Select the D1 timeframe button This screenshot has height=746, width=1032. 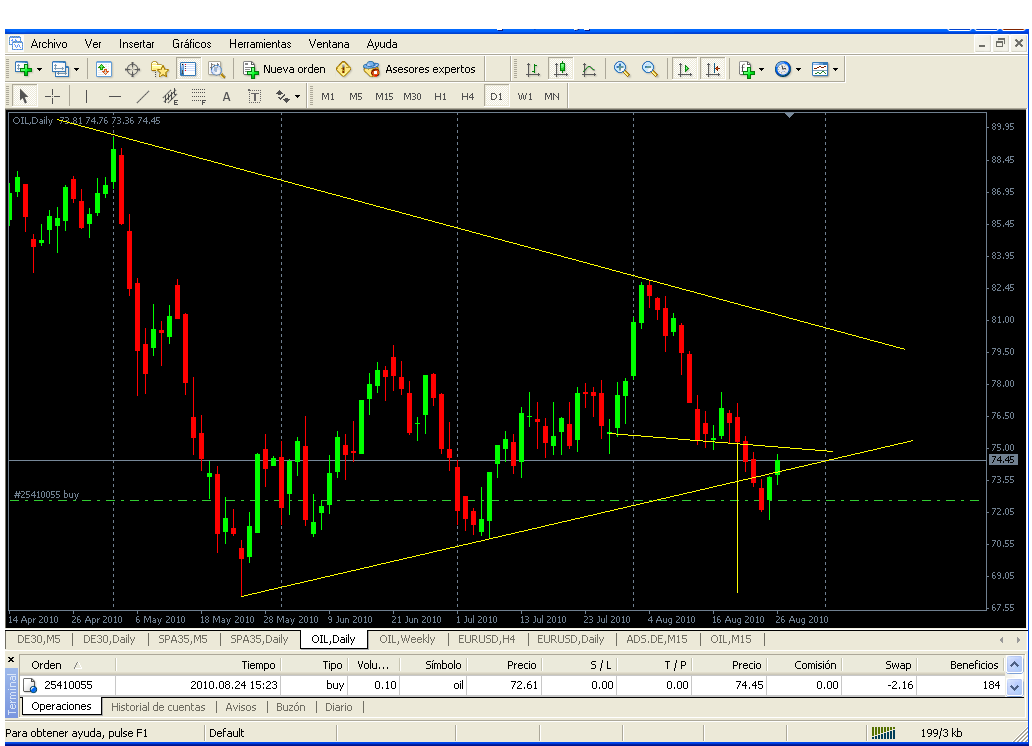coord(496,97)
